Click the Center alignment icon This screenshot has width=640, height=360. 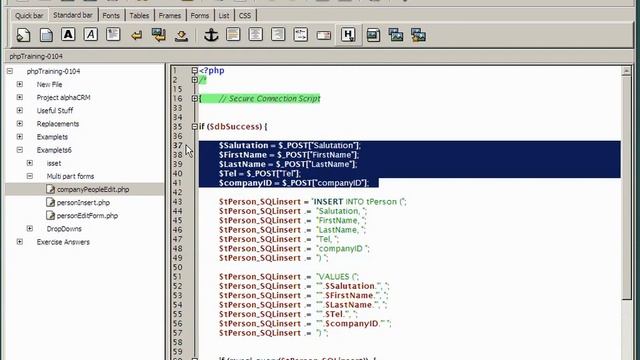(x=256, y=35)
